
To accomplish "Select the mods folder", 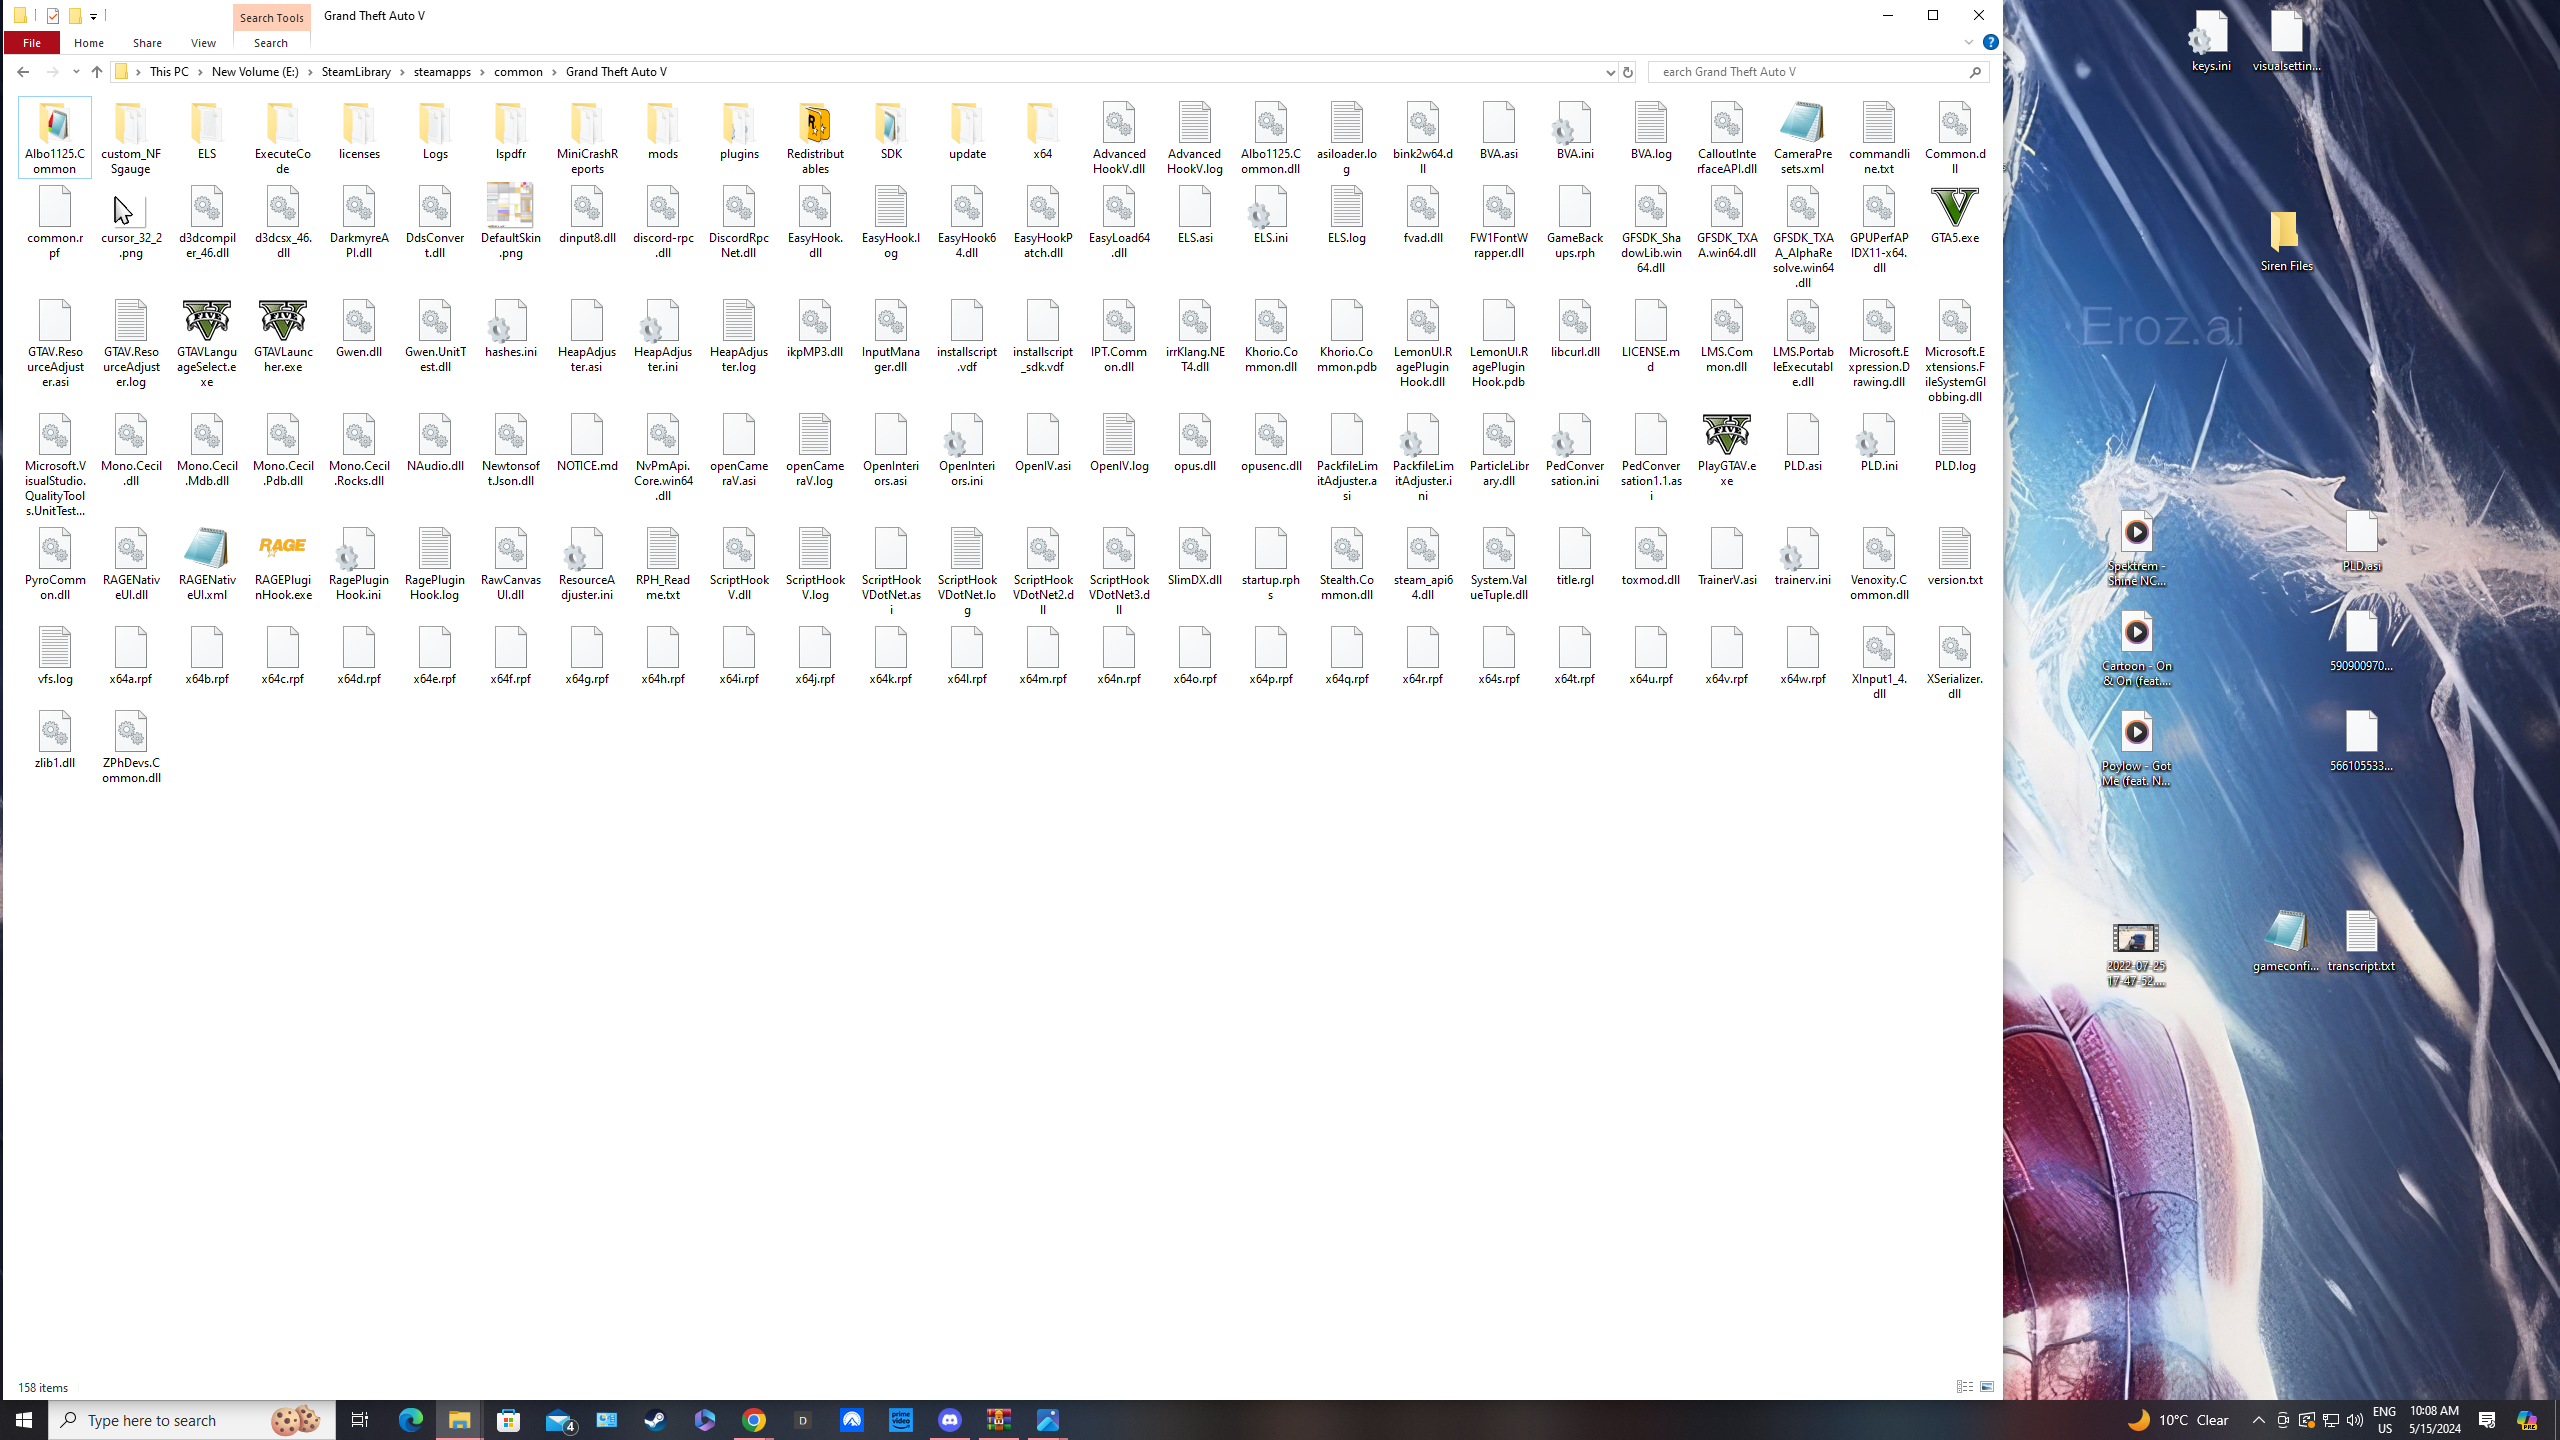I will [662, 124].
